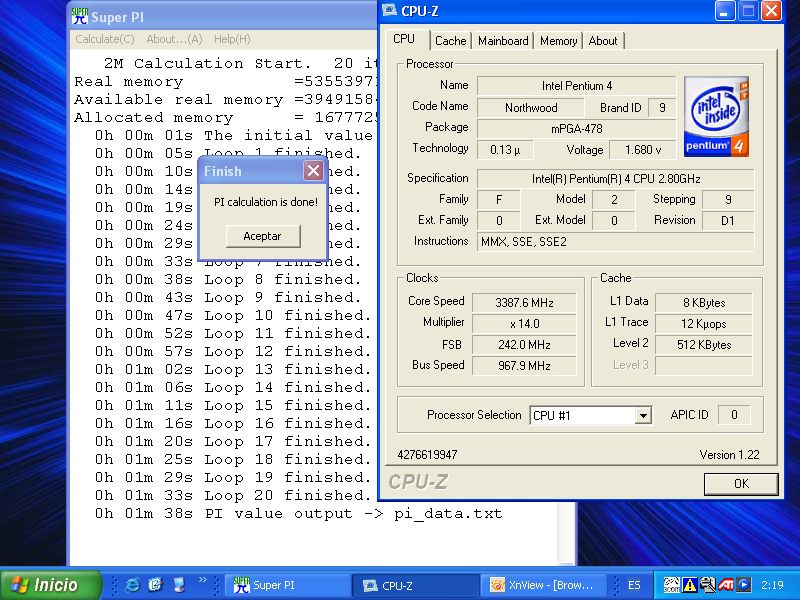Click the Intel Pentium 4 logo
Screen dimensions: 800x600
pyautogui.click(x=717, y=117)
